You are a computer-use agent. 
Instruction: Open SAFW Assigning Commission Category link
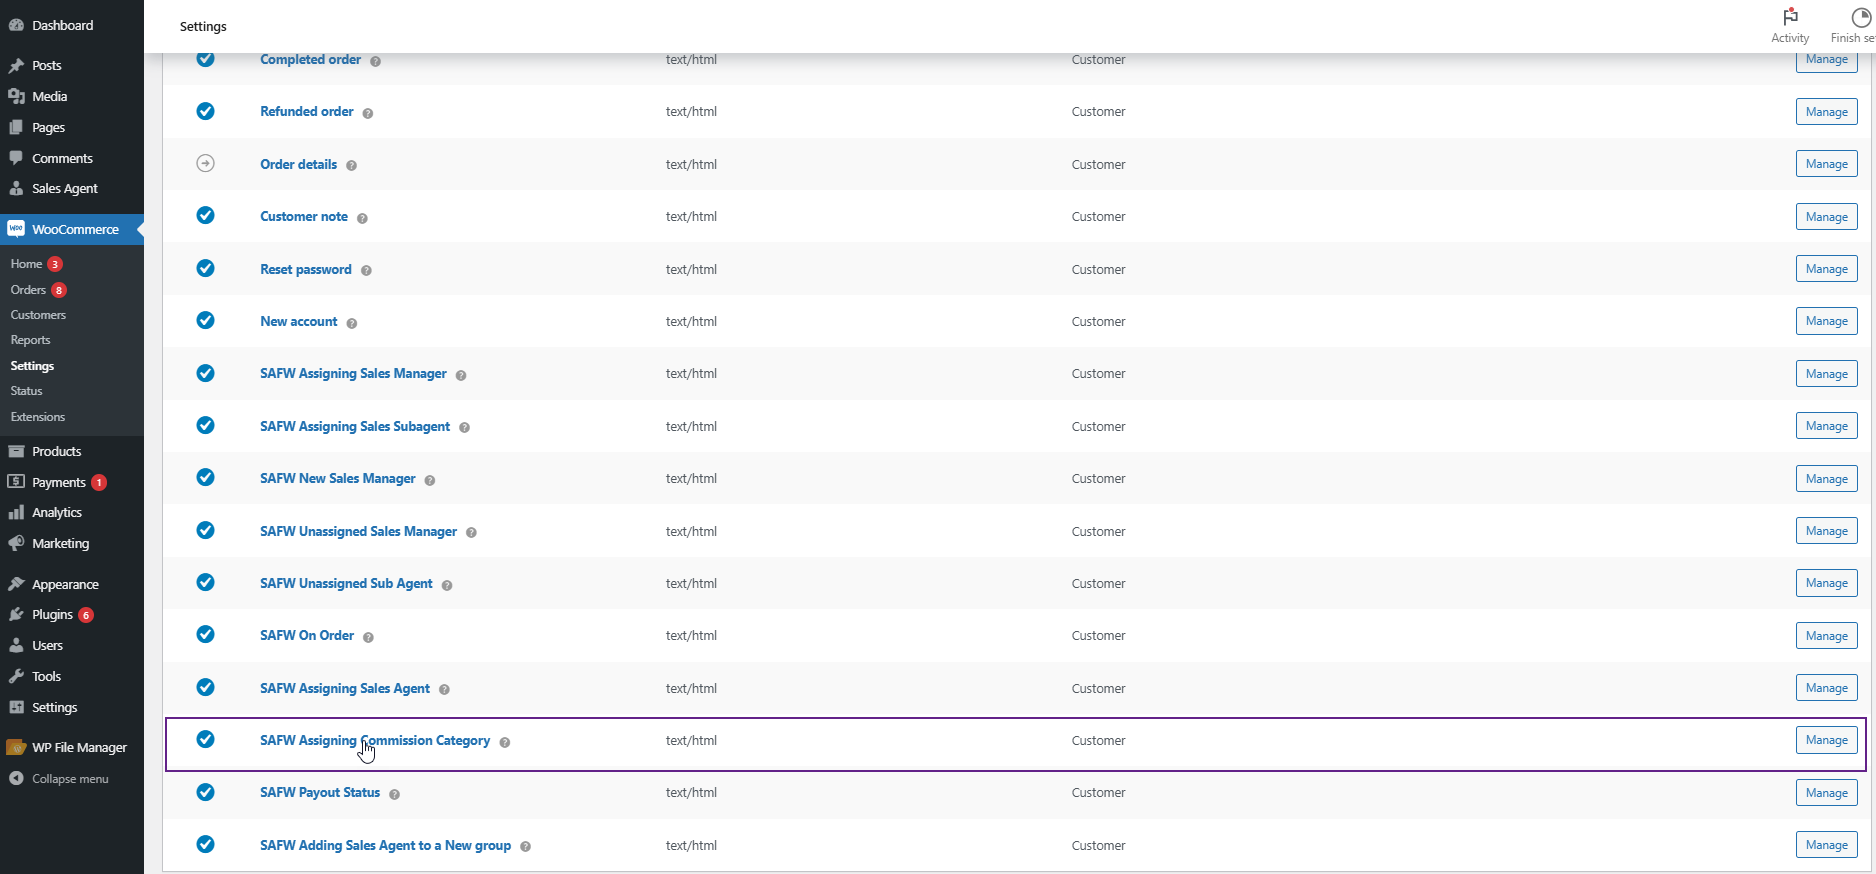[375, 740]
